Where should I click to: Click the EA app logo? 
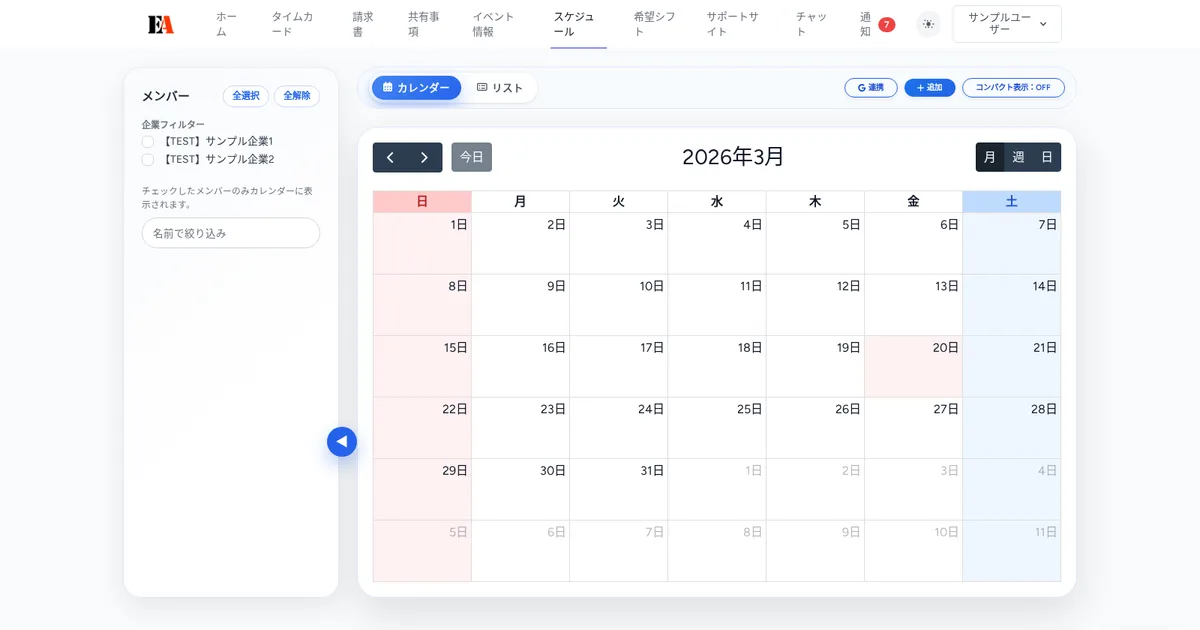coord(162,23)
